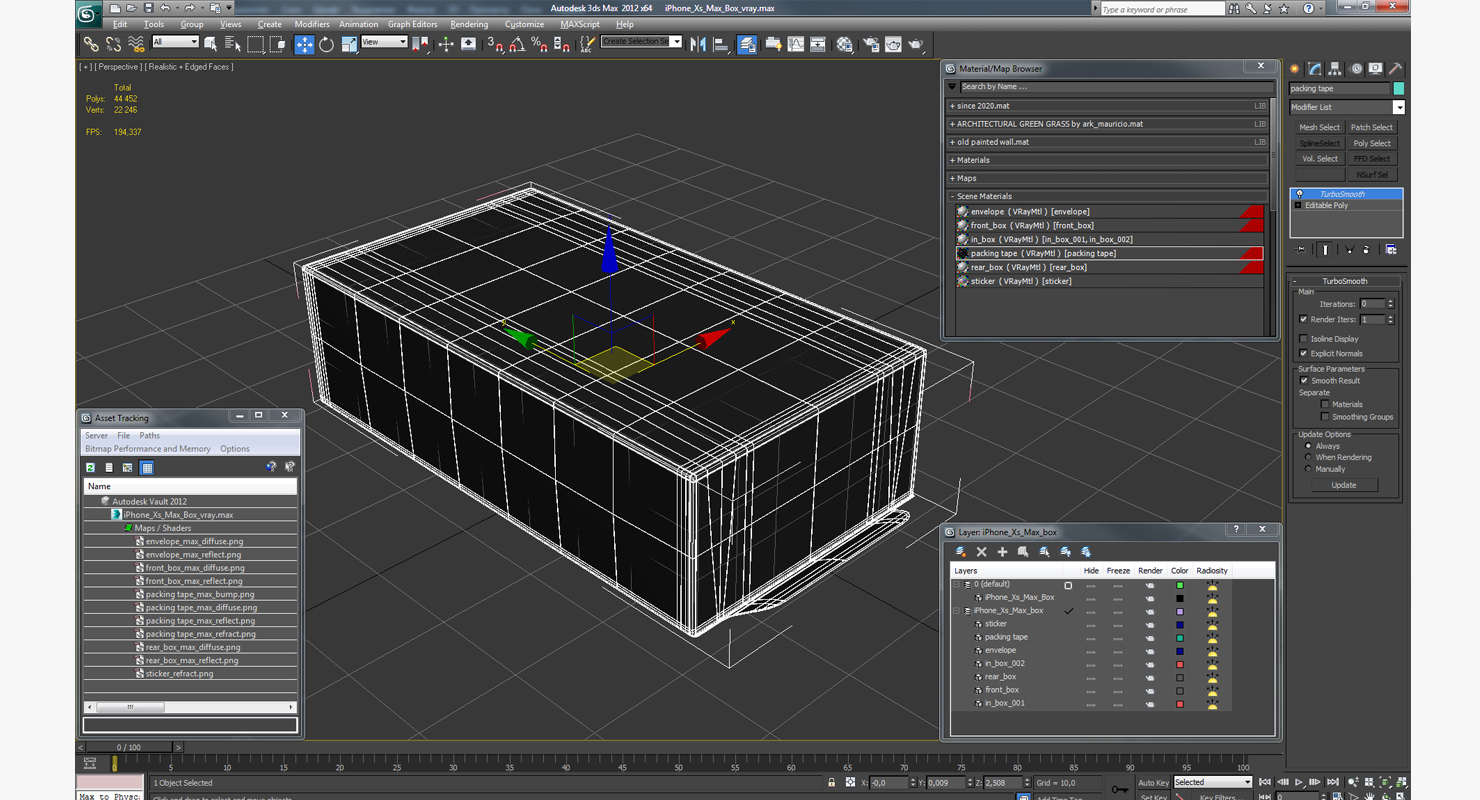Viewport: 1480px width, 800px height.
Task: Click the Patch Select button
Action: pyautogui.click(x=1372, y=128)
